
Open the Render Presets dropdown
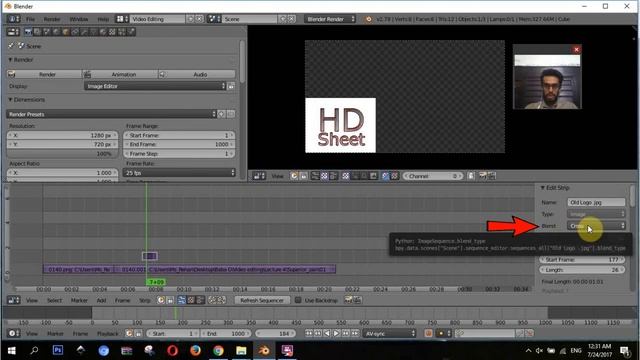tap(111, 114)
